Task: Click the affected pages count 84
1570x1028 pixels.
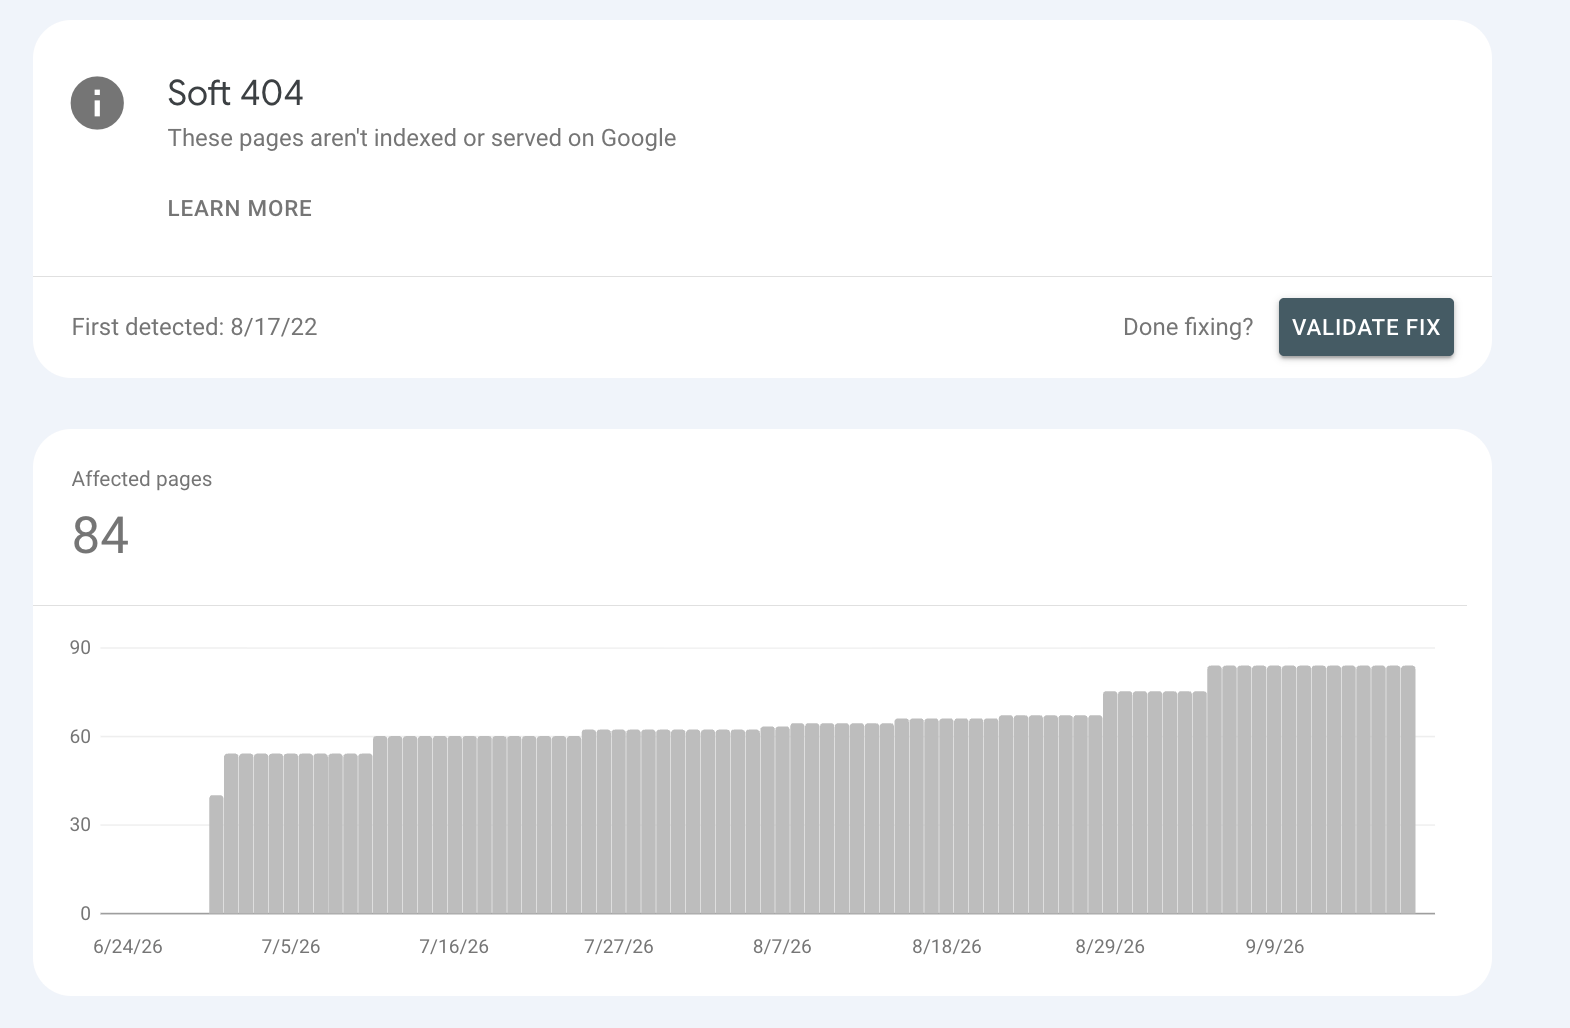Action: 101,535
